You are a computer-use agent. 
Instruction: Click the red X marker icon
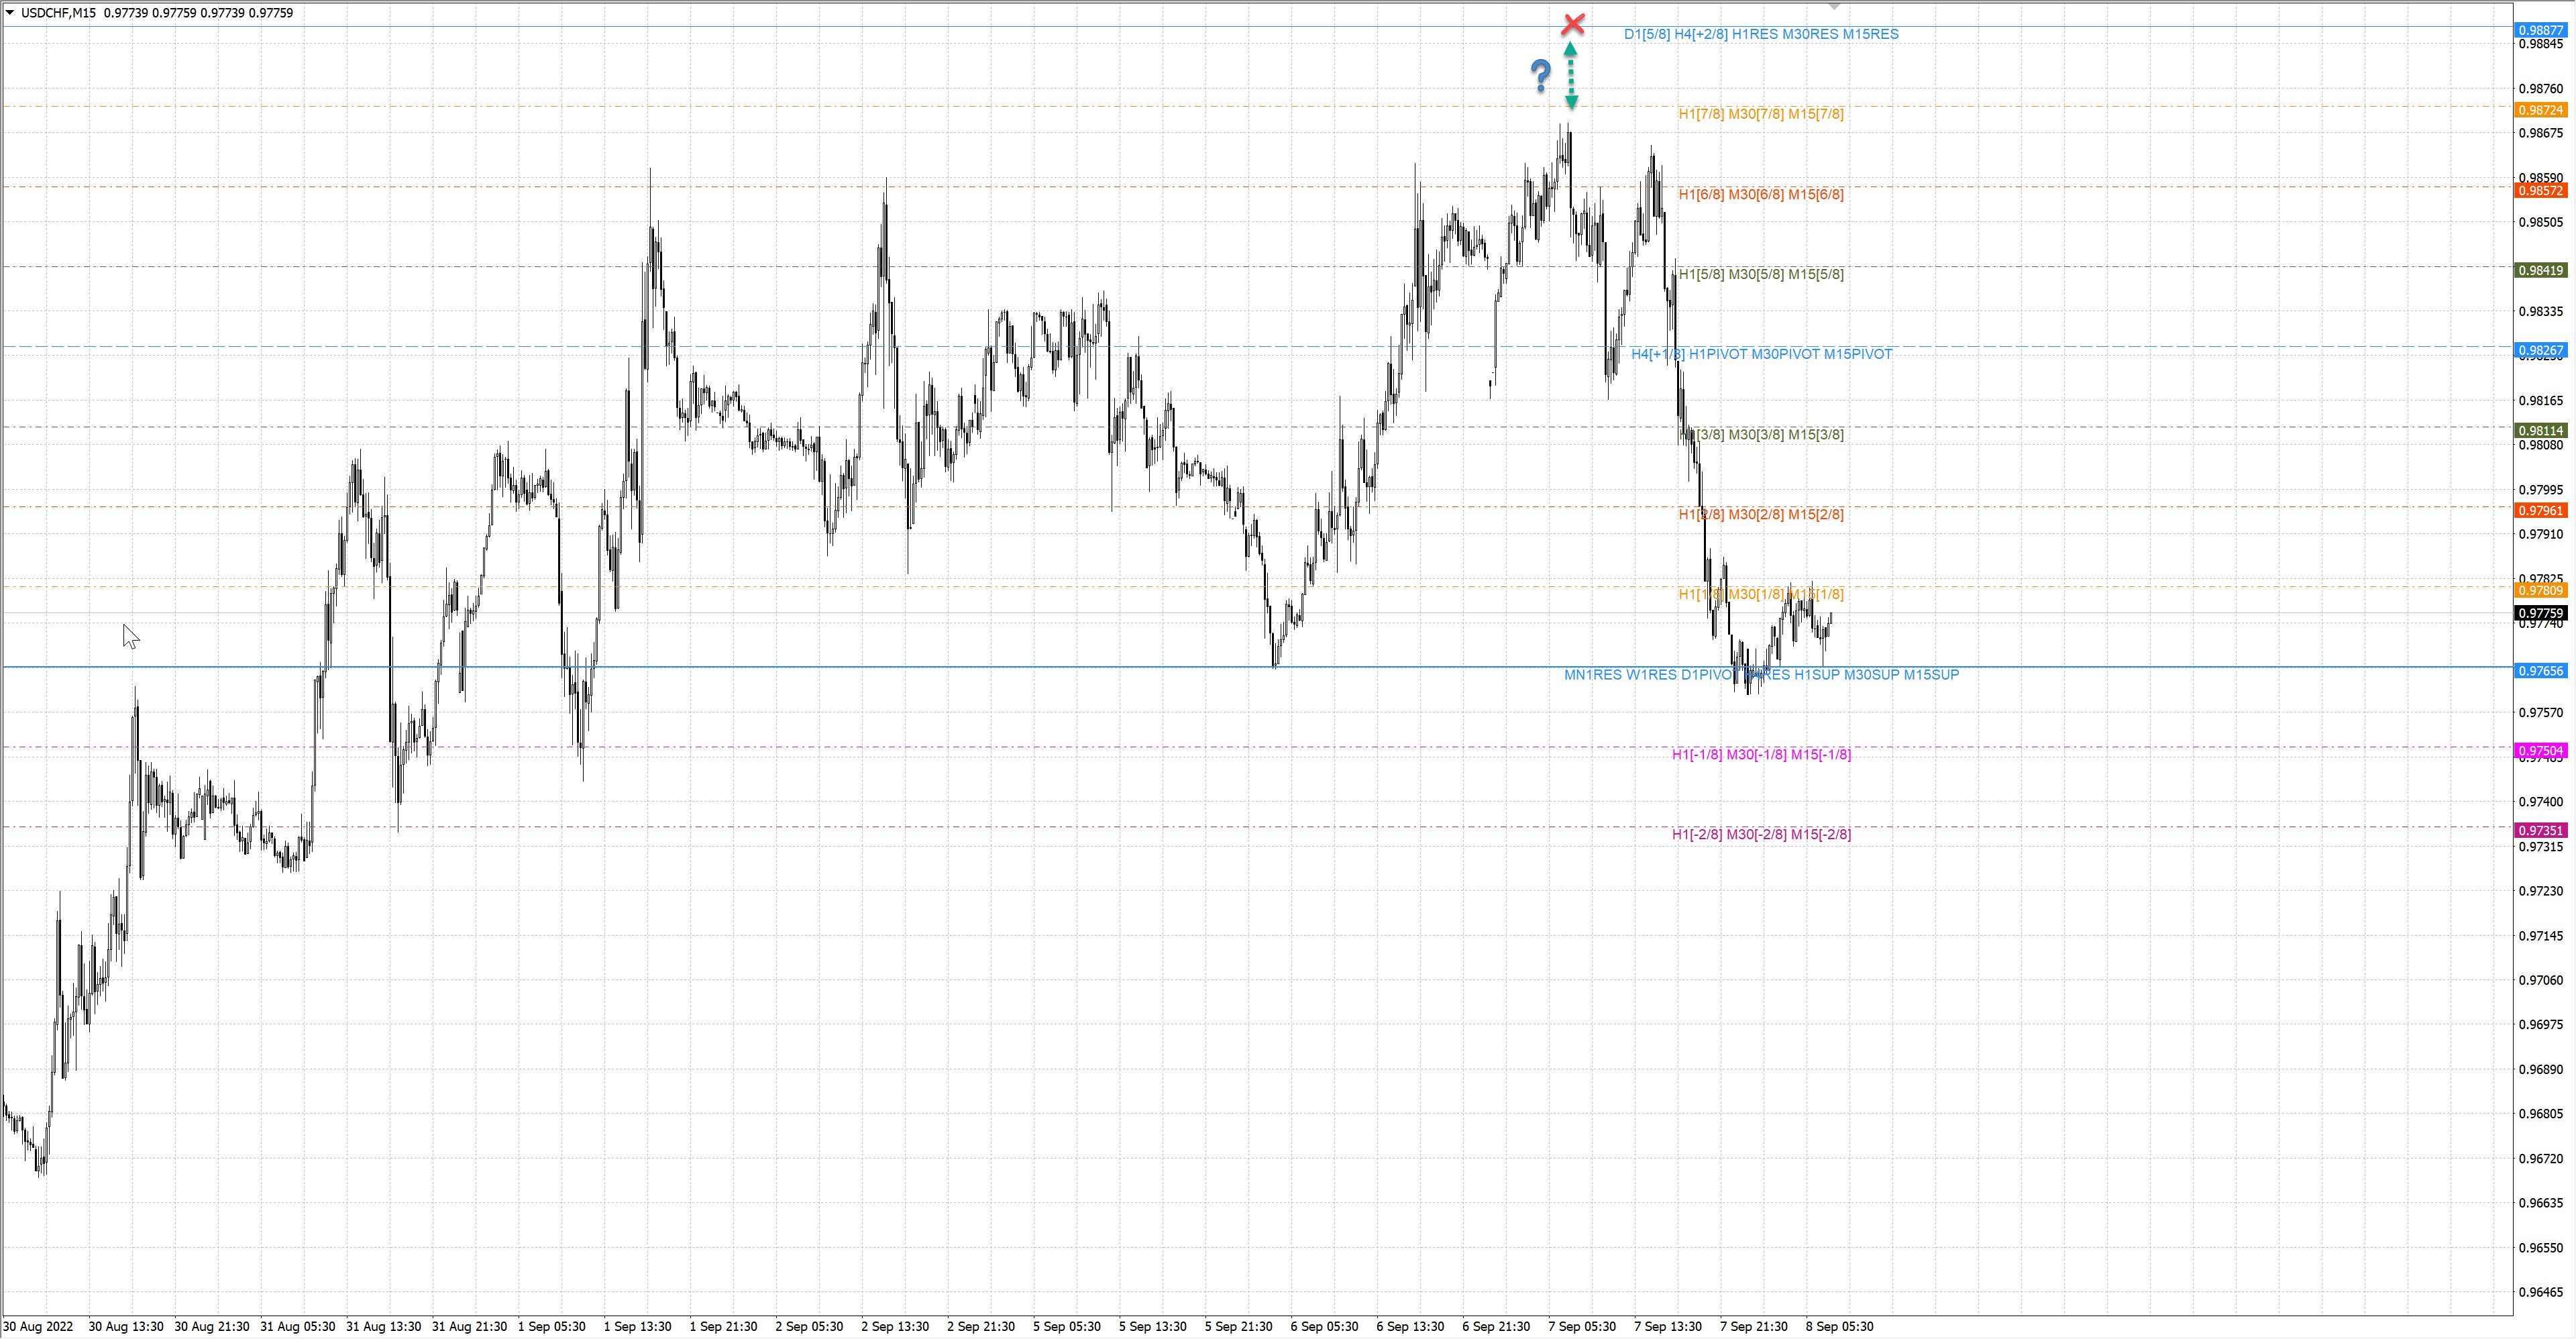[x=1573, y=23]
